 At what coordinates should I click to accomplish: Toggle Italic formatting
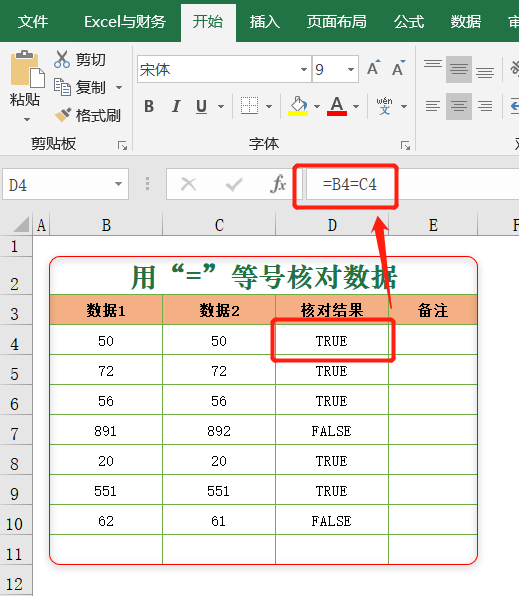coord(176,106)
